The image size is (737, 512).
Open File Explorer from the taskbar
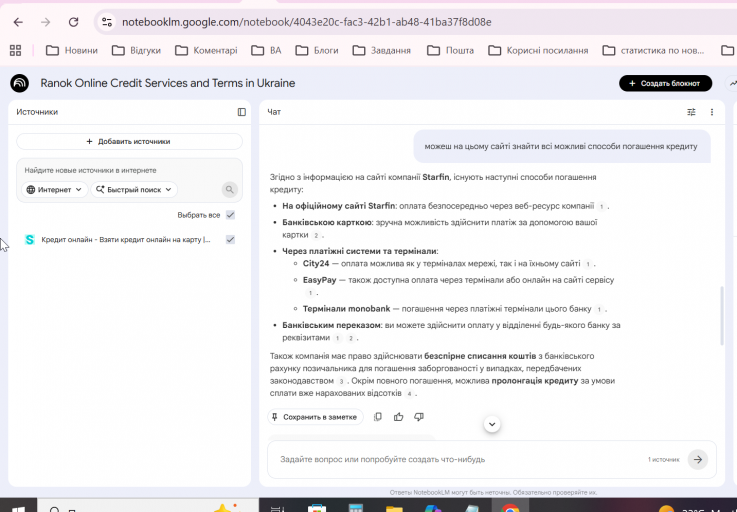[x=394, y=509]
